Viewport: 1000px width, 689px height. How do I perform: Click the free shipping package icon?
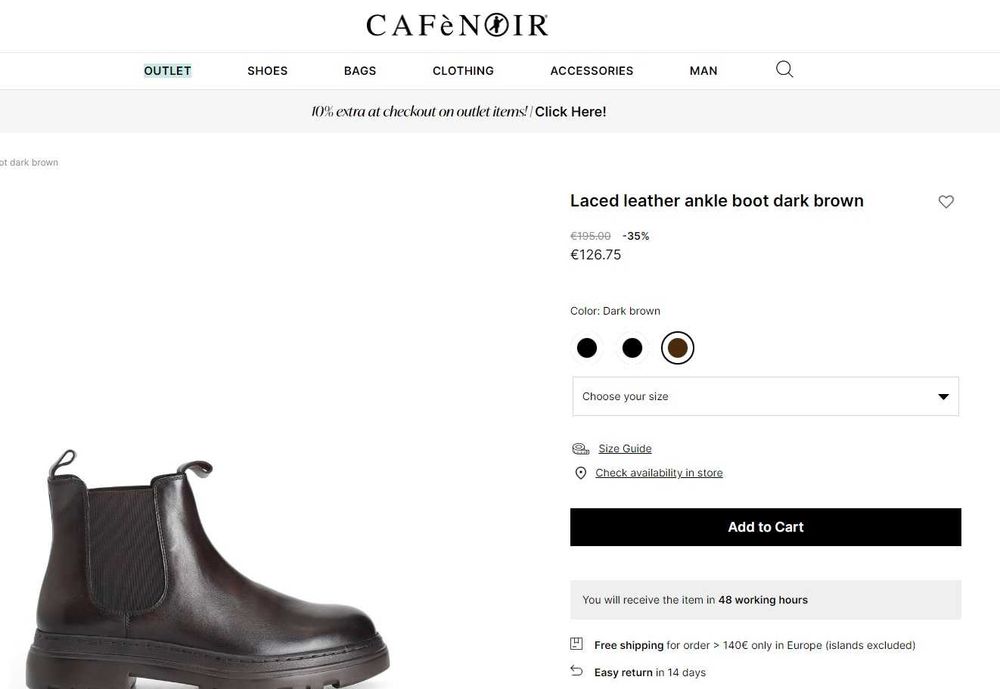[576, 644]
